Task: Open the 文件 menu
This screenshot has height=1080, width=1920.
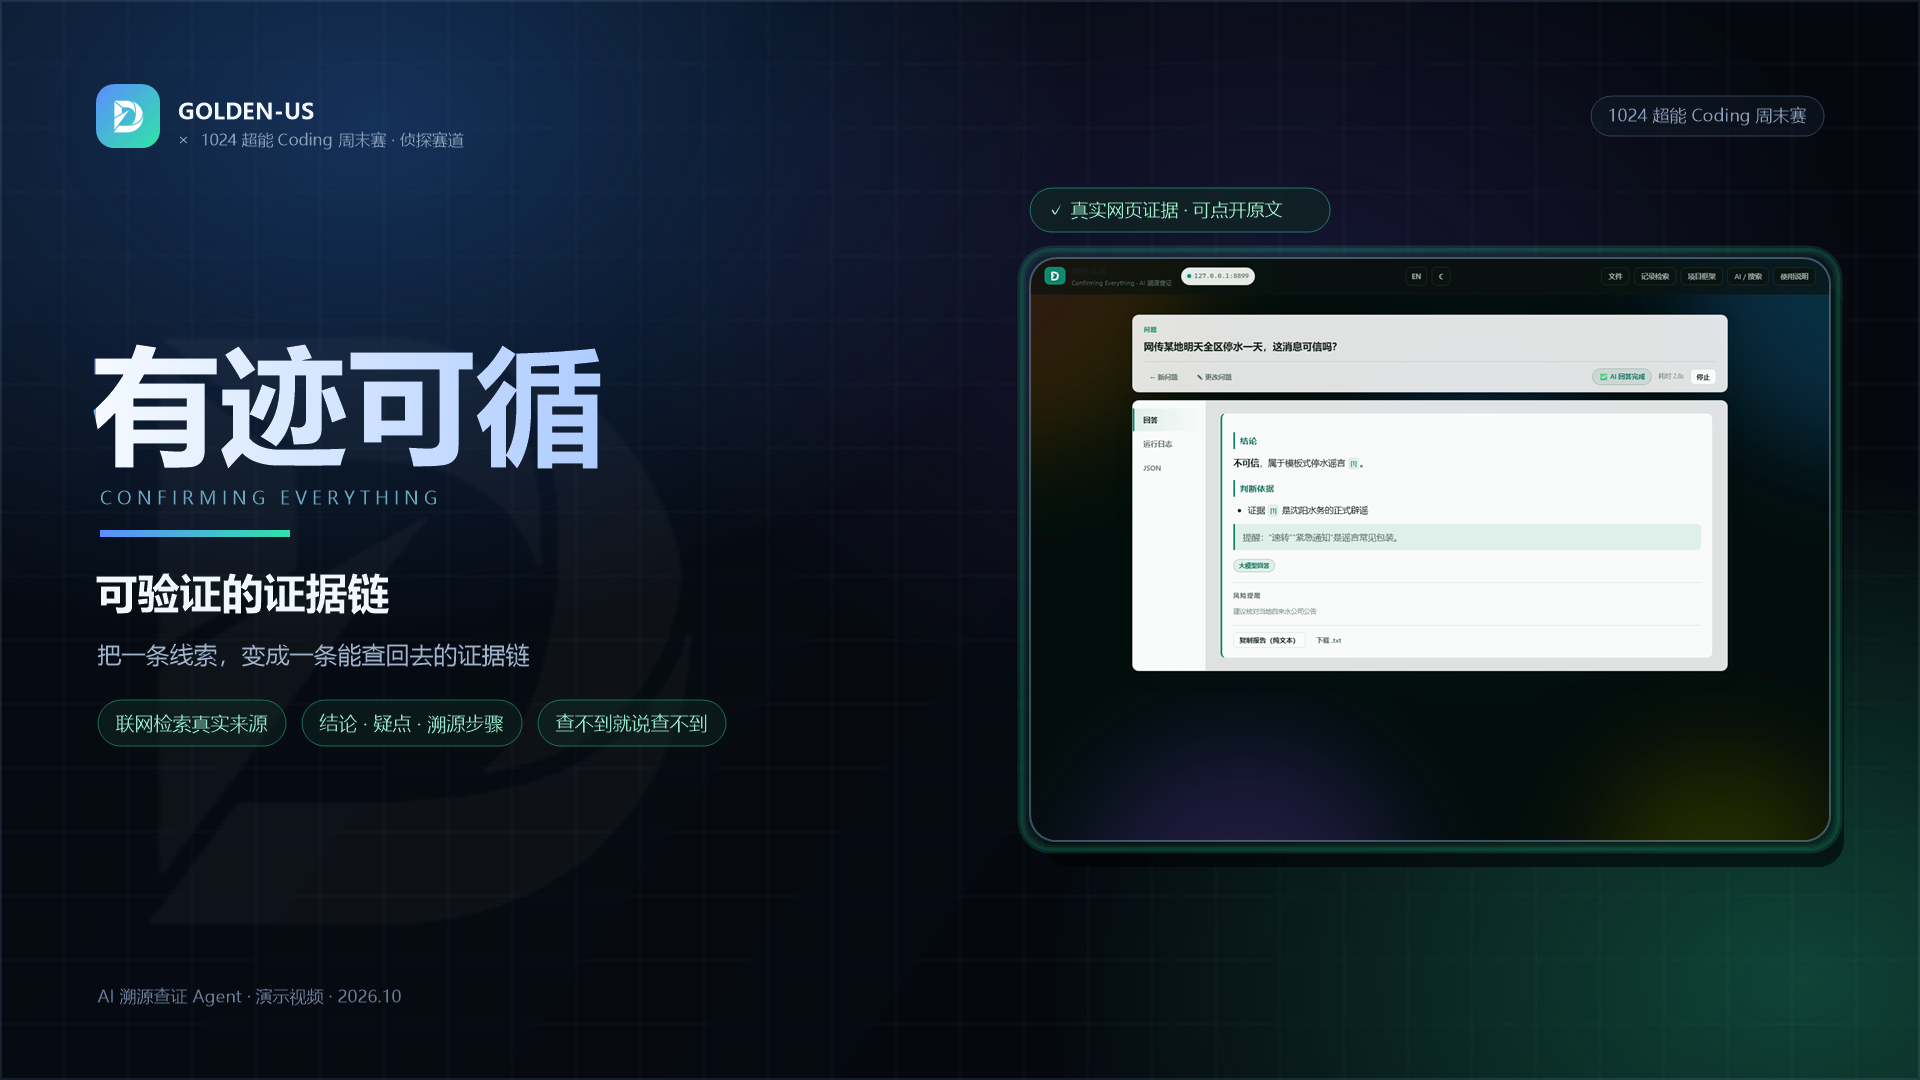Action: tap(1615, 277)
